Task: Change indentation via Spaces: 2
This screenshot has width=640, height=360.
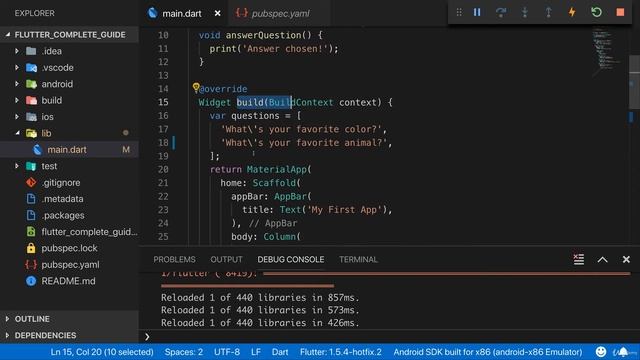Action: (x=184, y=352)
